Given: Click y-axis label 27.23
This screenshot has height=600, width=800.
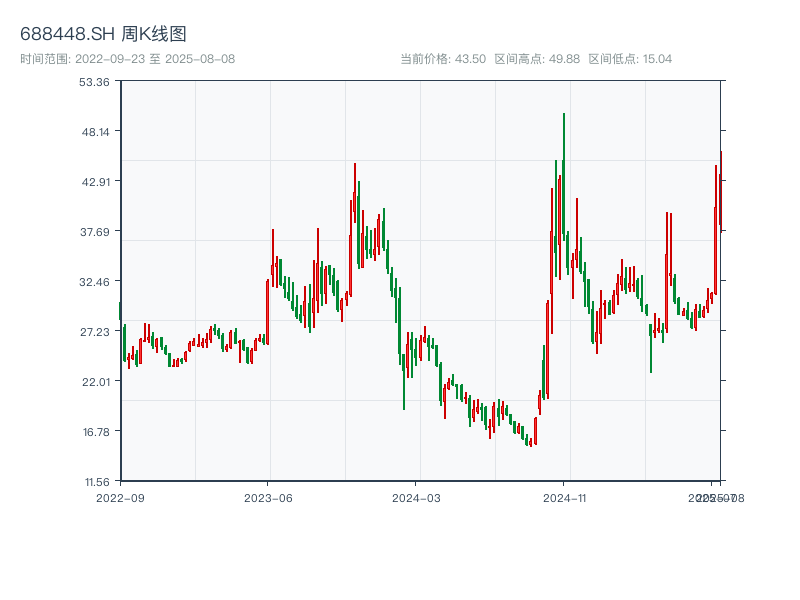Looking at the screenshot, I should point(95,332).
